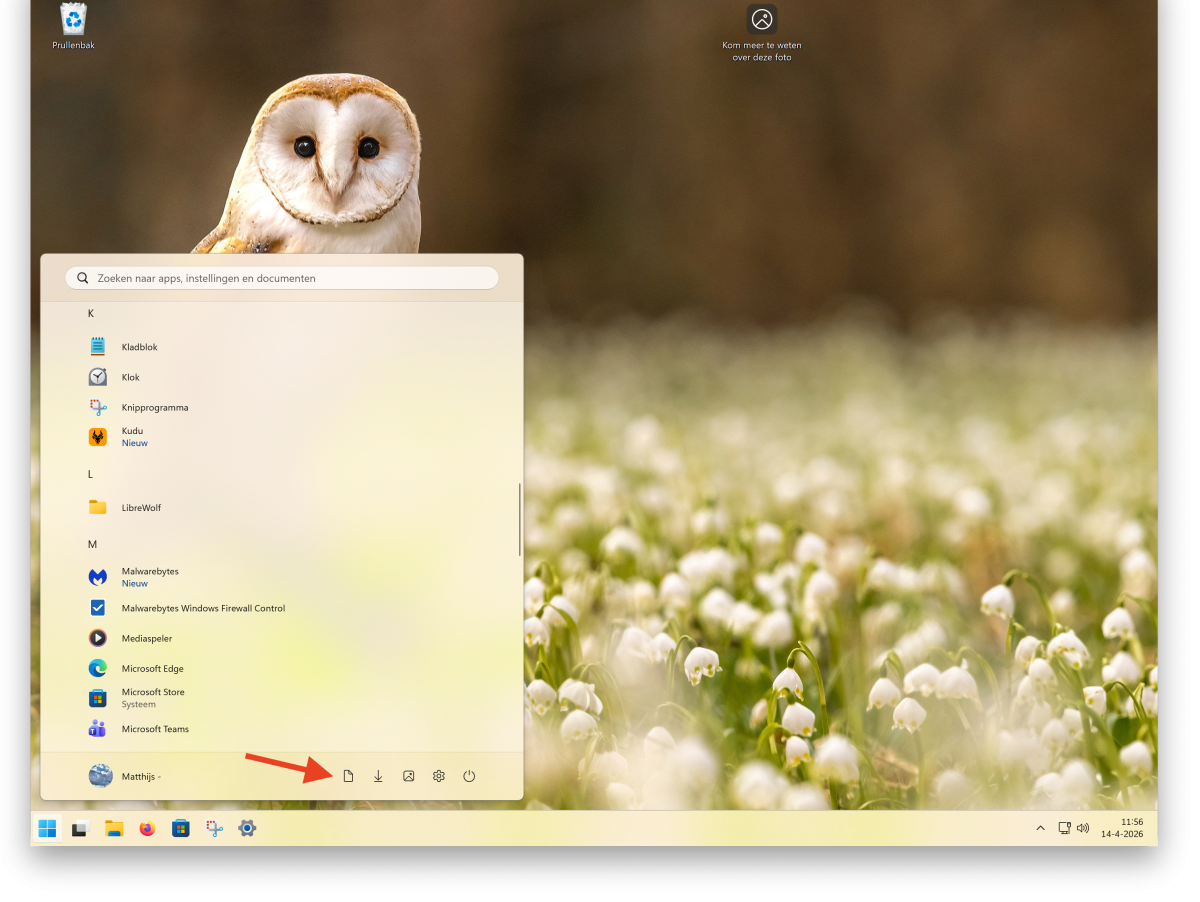Open the Downloads folder shortcut
The width and height of the screenshot is (1200, 902).
click(378, 776)
